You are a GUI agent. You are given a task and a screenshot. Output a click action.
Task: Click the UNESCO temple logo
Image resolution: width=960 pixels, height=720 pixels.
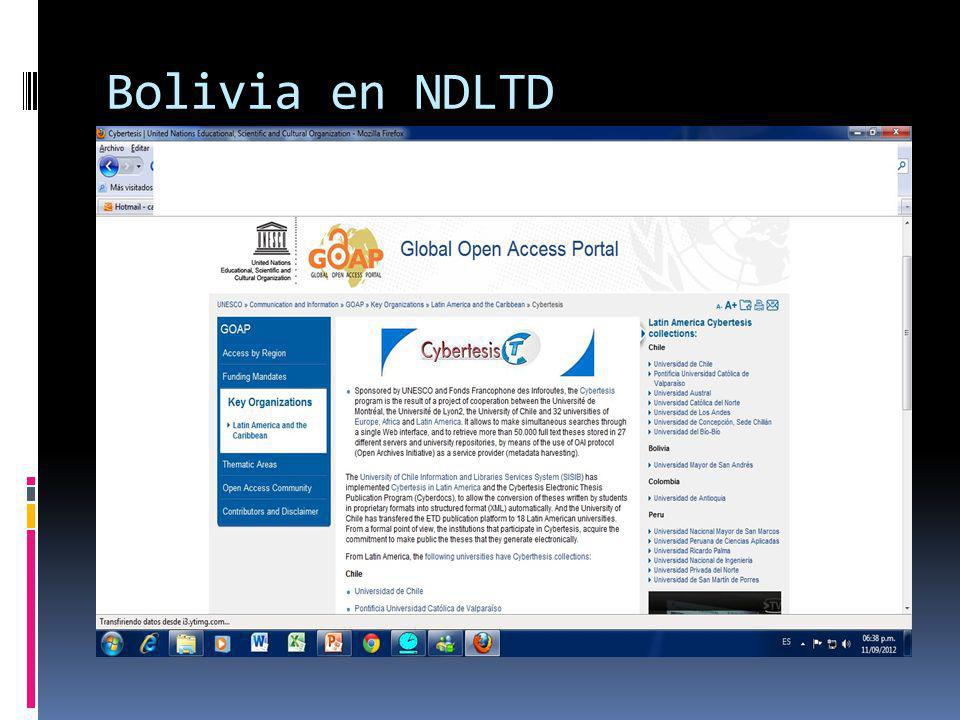pyautogui.click(x=272, y=239)
